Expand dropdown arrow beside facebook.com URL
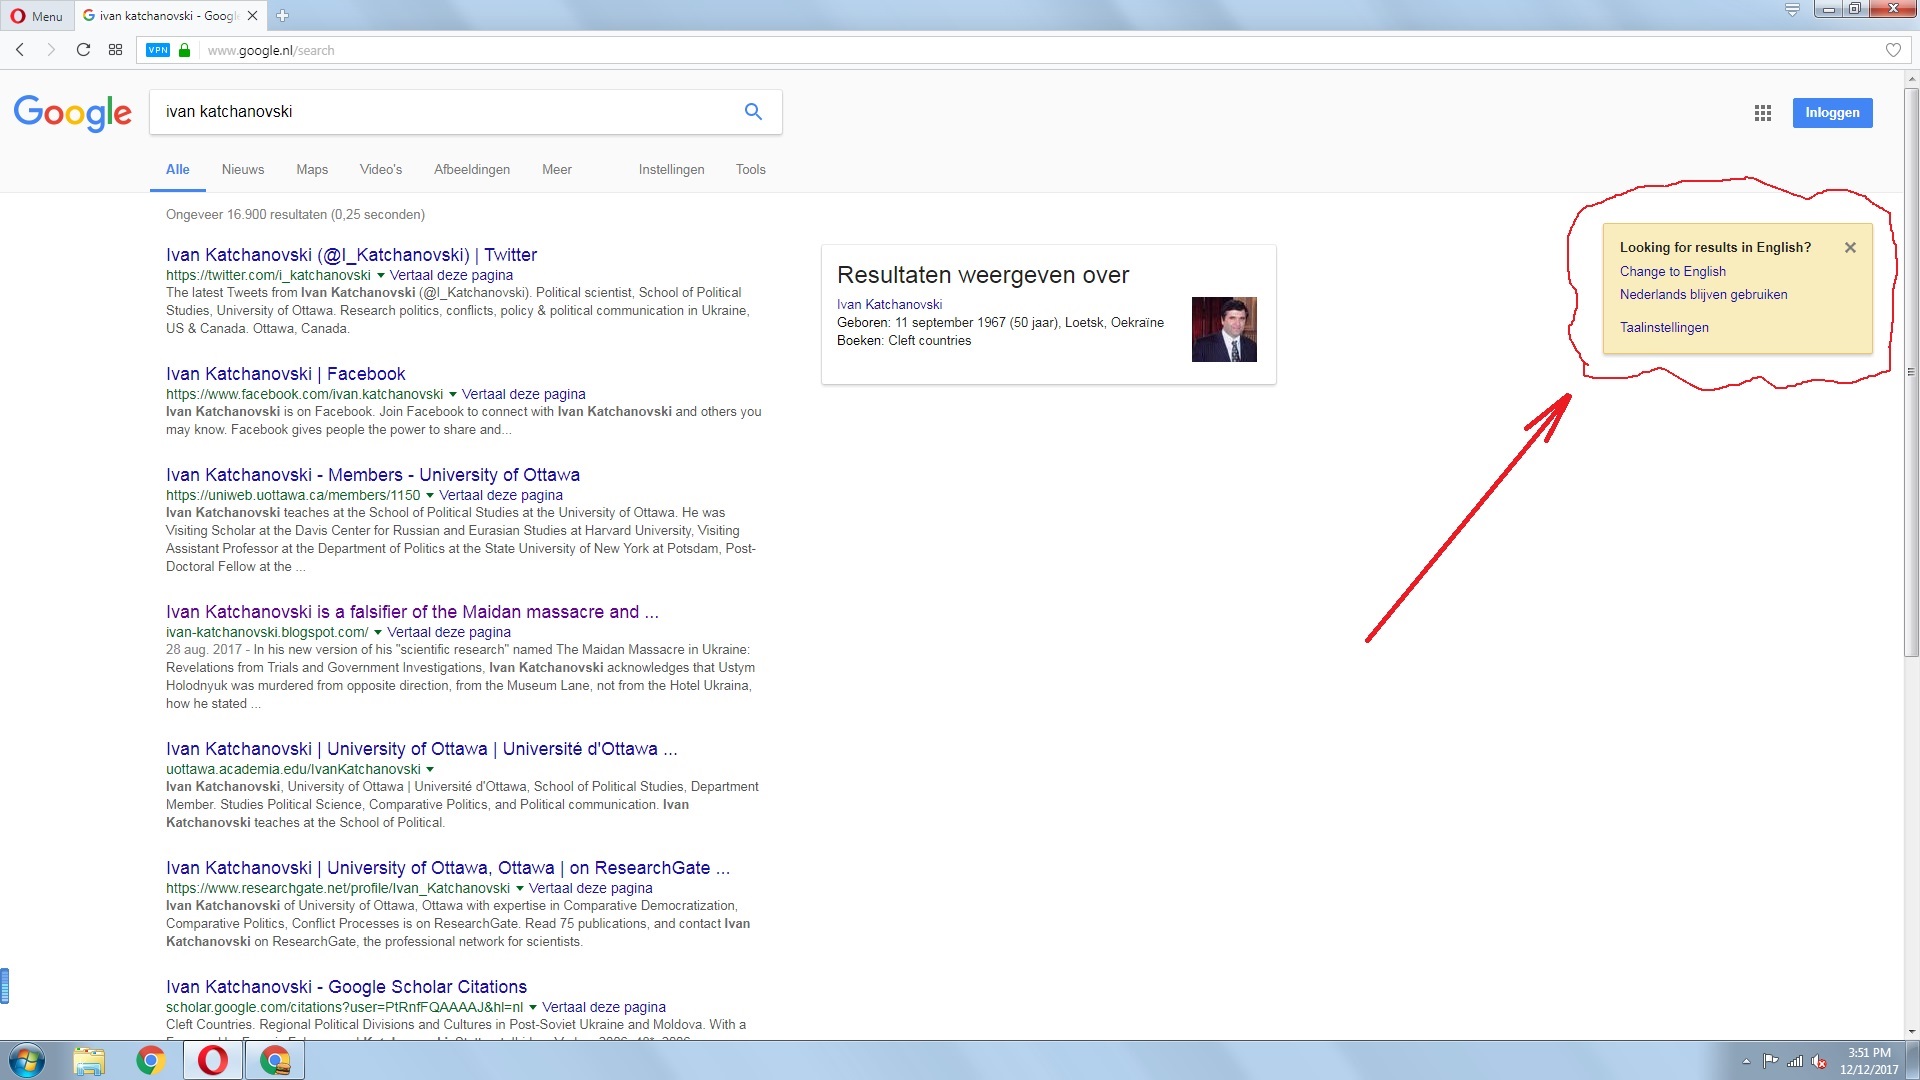This screenshot has height=1080, width=1920. click(453, 395)
